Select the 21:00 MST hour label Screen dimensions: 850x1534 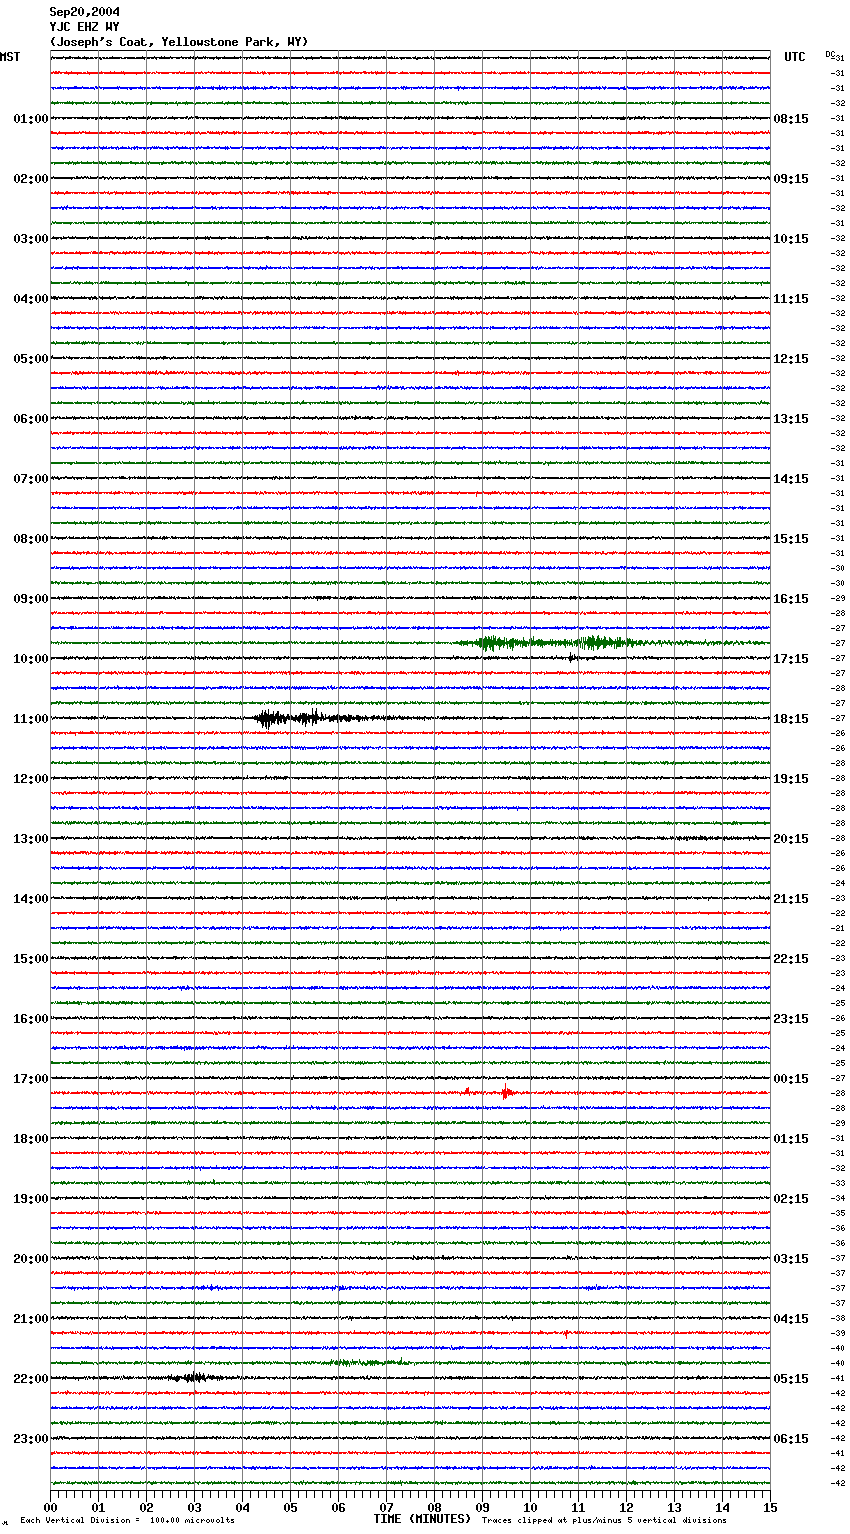30,1319
